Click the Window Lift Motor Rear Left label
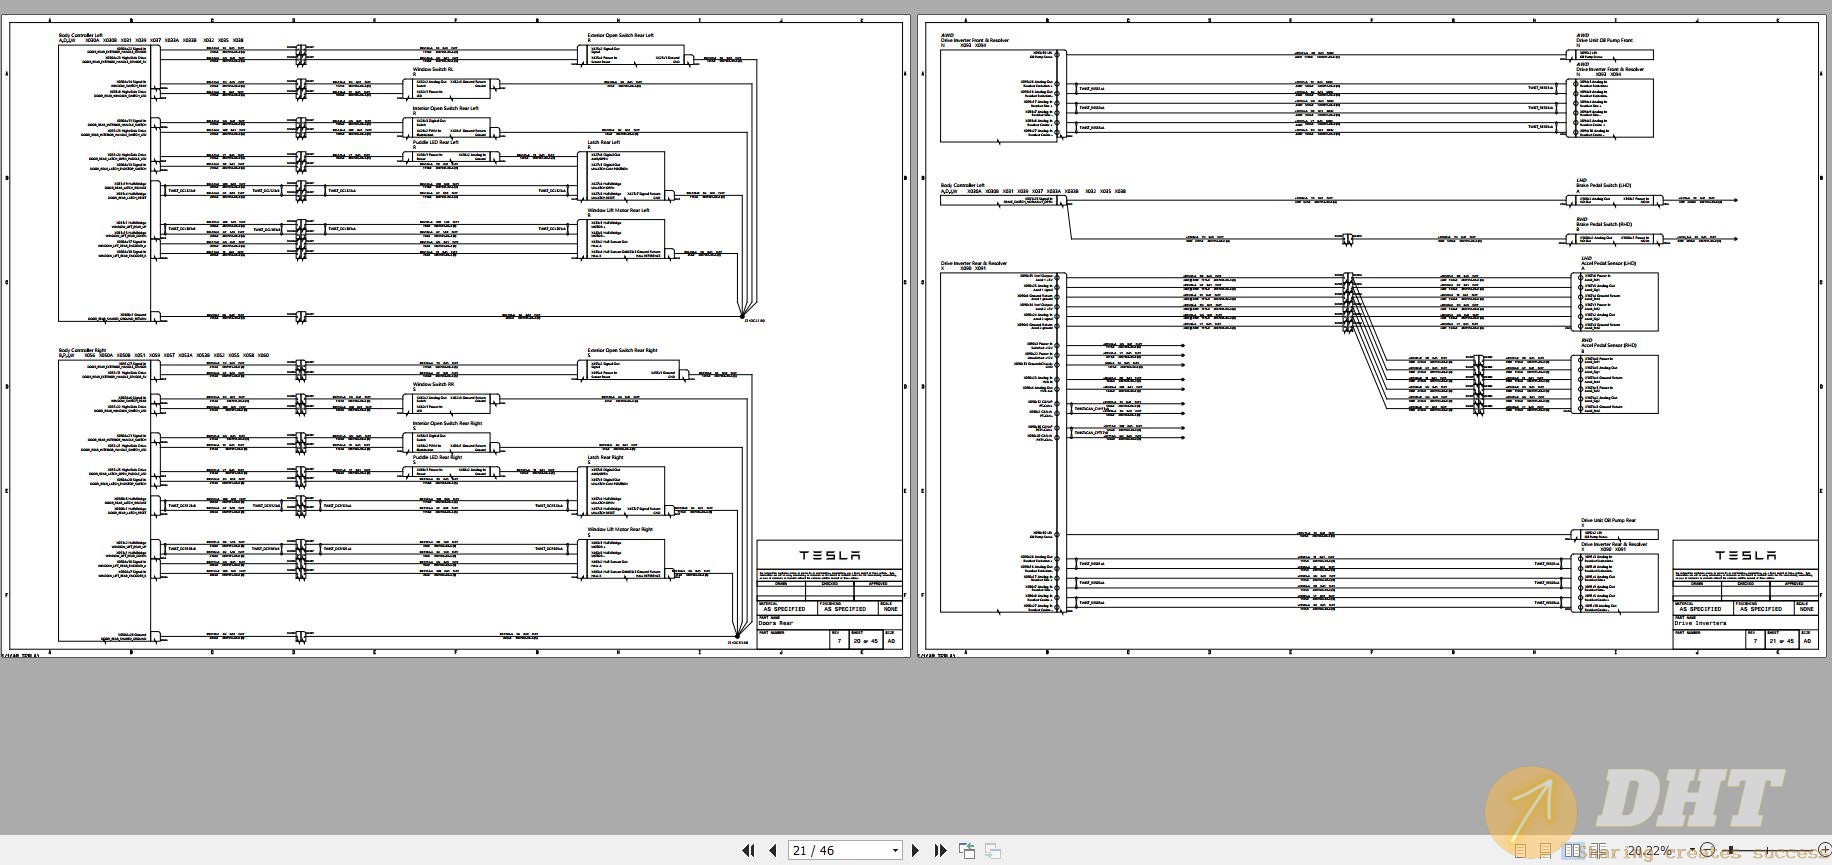The image size is (1832, 865). [x=619, y=210]
